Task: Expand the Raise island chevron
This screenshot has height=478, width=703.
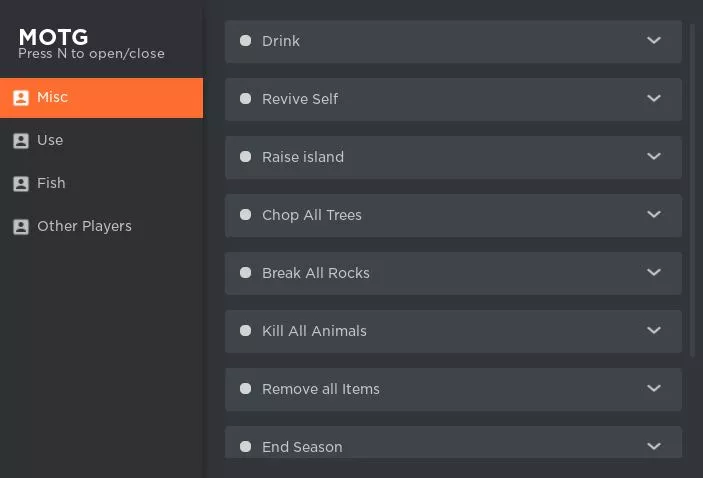Action: (654, 156)
